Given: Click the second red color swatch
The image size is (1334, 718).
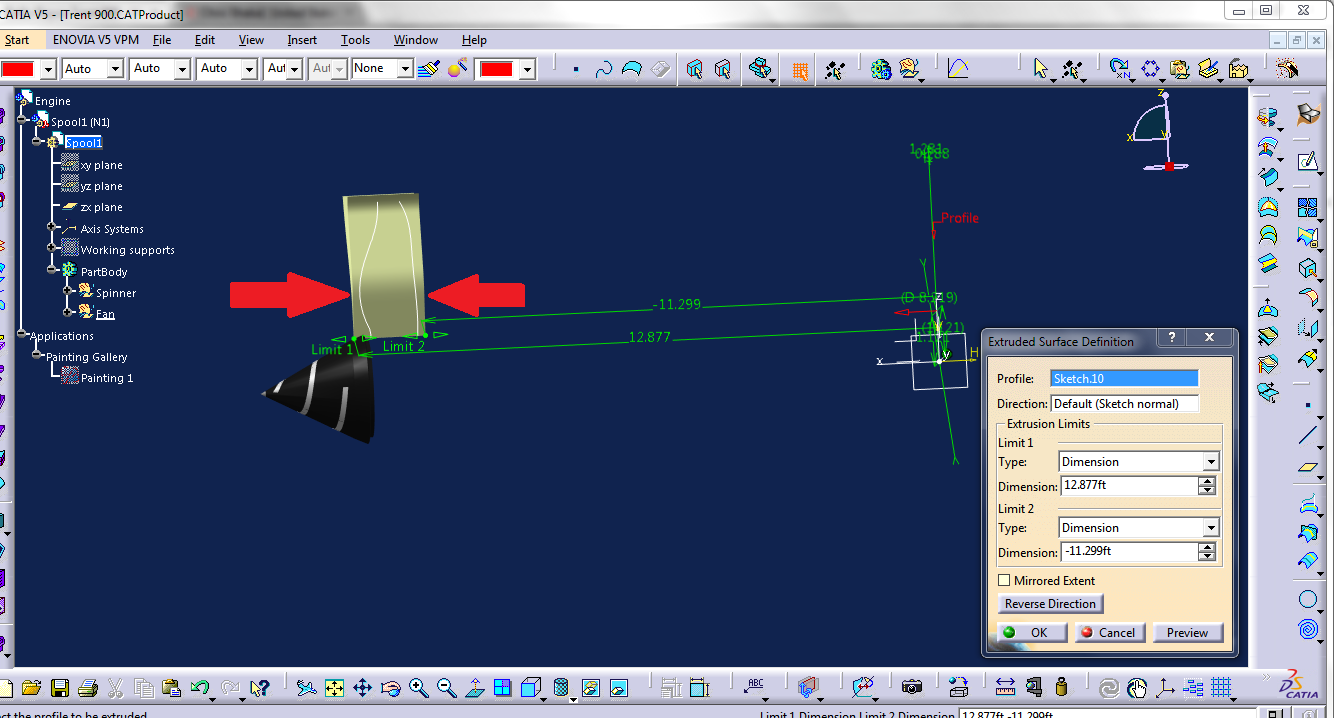Looking at the screenshot, I should [498, 68].
